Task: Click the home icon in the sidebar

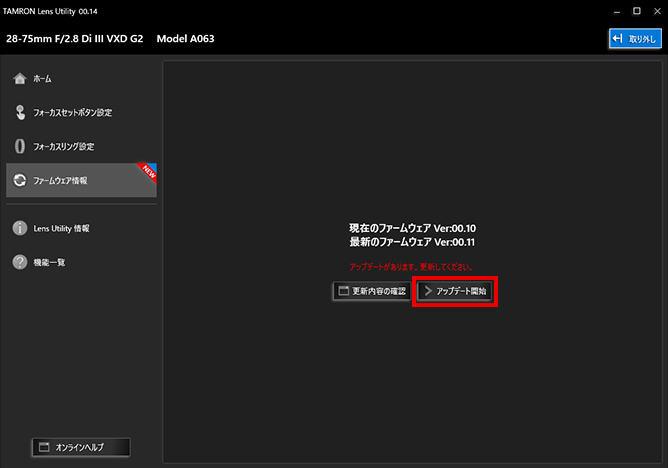Action: (x=20, y=78)
